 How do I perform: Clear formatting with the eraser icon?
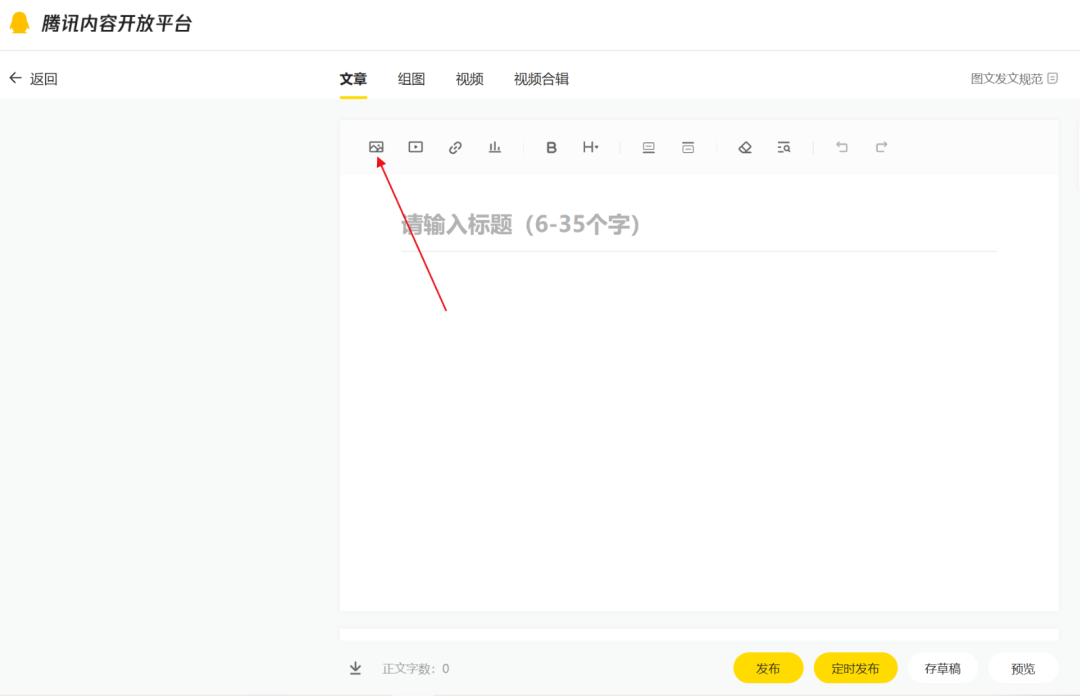coord(745,147)
